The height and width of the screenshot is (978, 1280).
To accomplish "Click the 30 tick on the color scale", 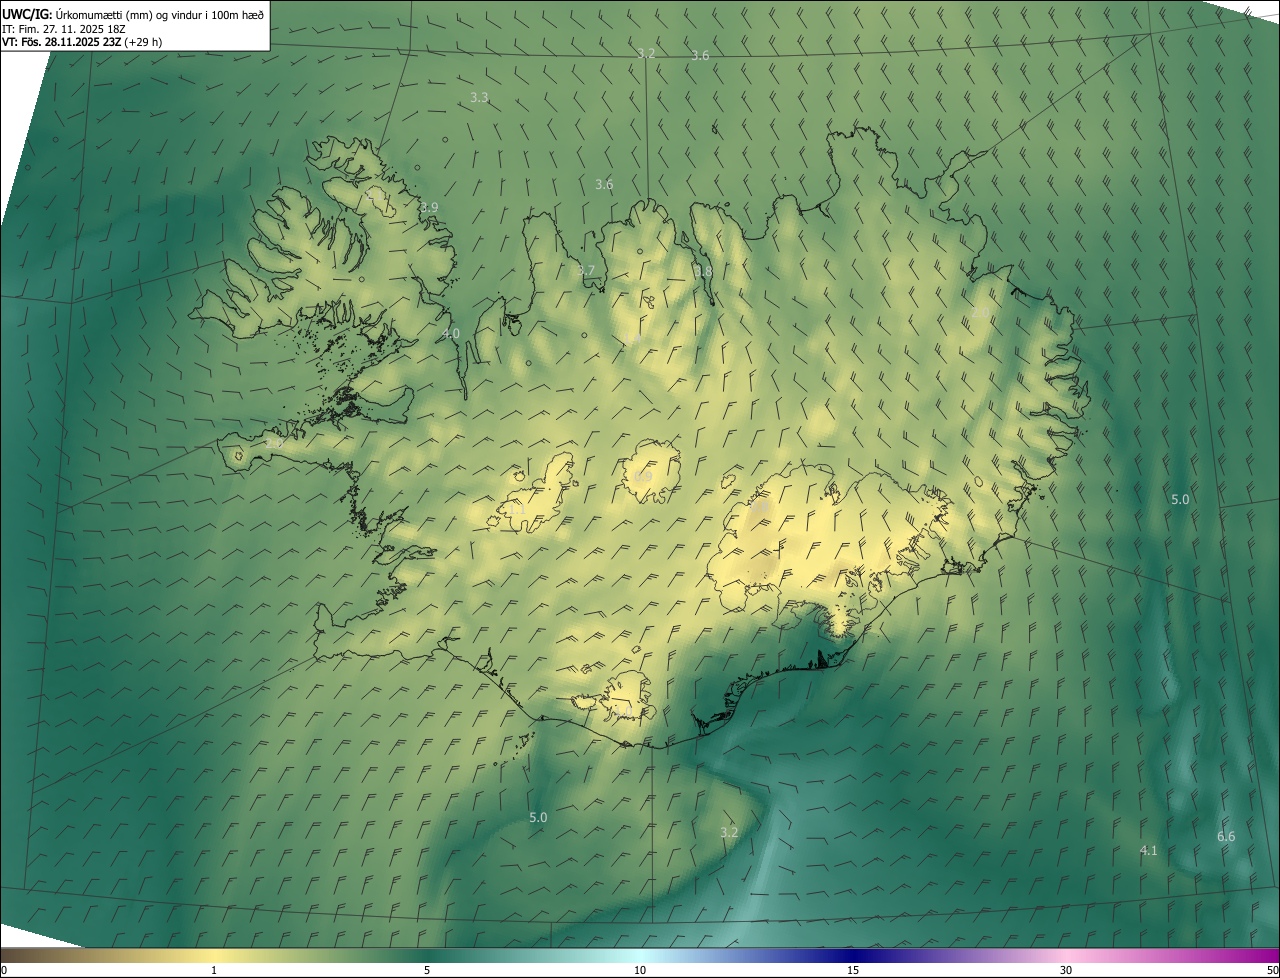I will tap(1066, 970).
